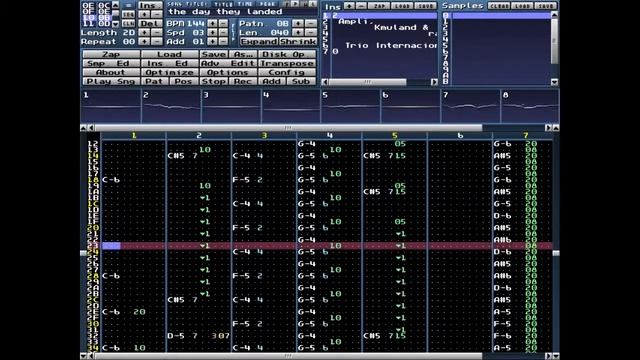Increase pattern Len with plus

(298, 33)
